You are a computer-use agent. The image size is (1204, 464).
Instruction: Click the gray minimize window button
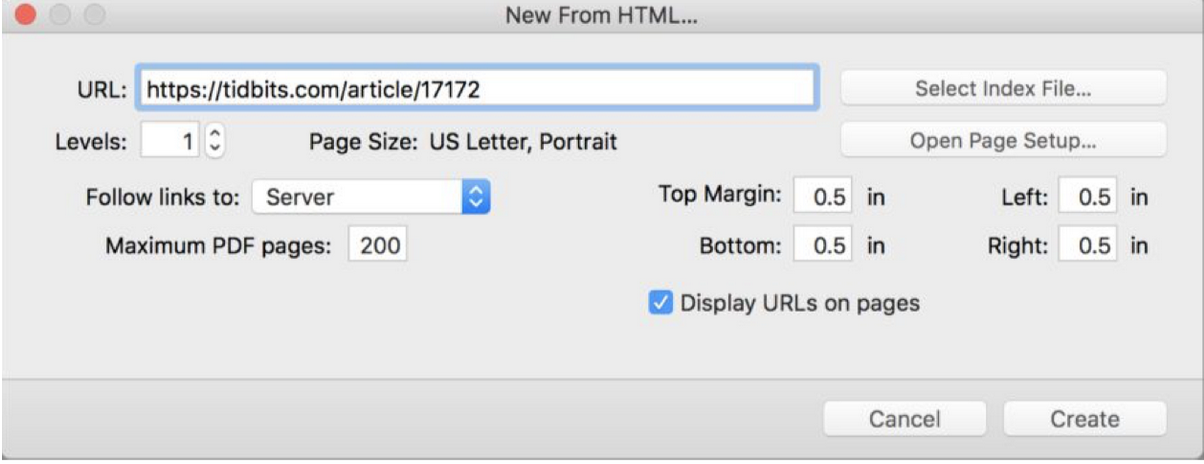click(60, 15)
